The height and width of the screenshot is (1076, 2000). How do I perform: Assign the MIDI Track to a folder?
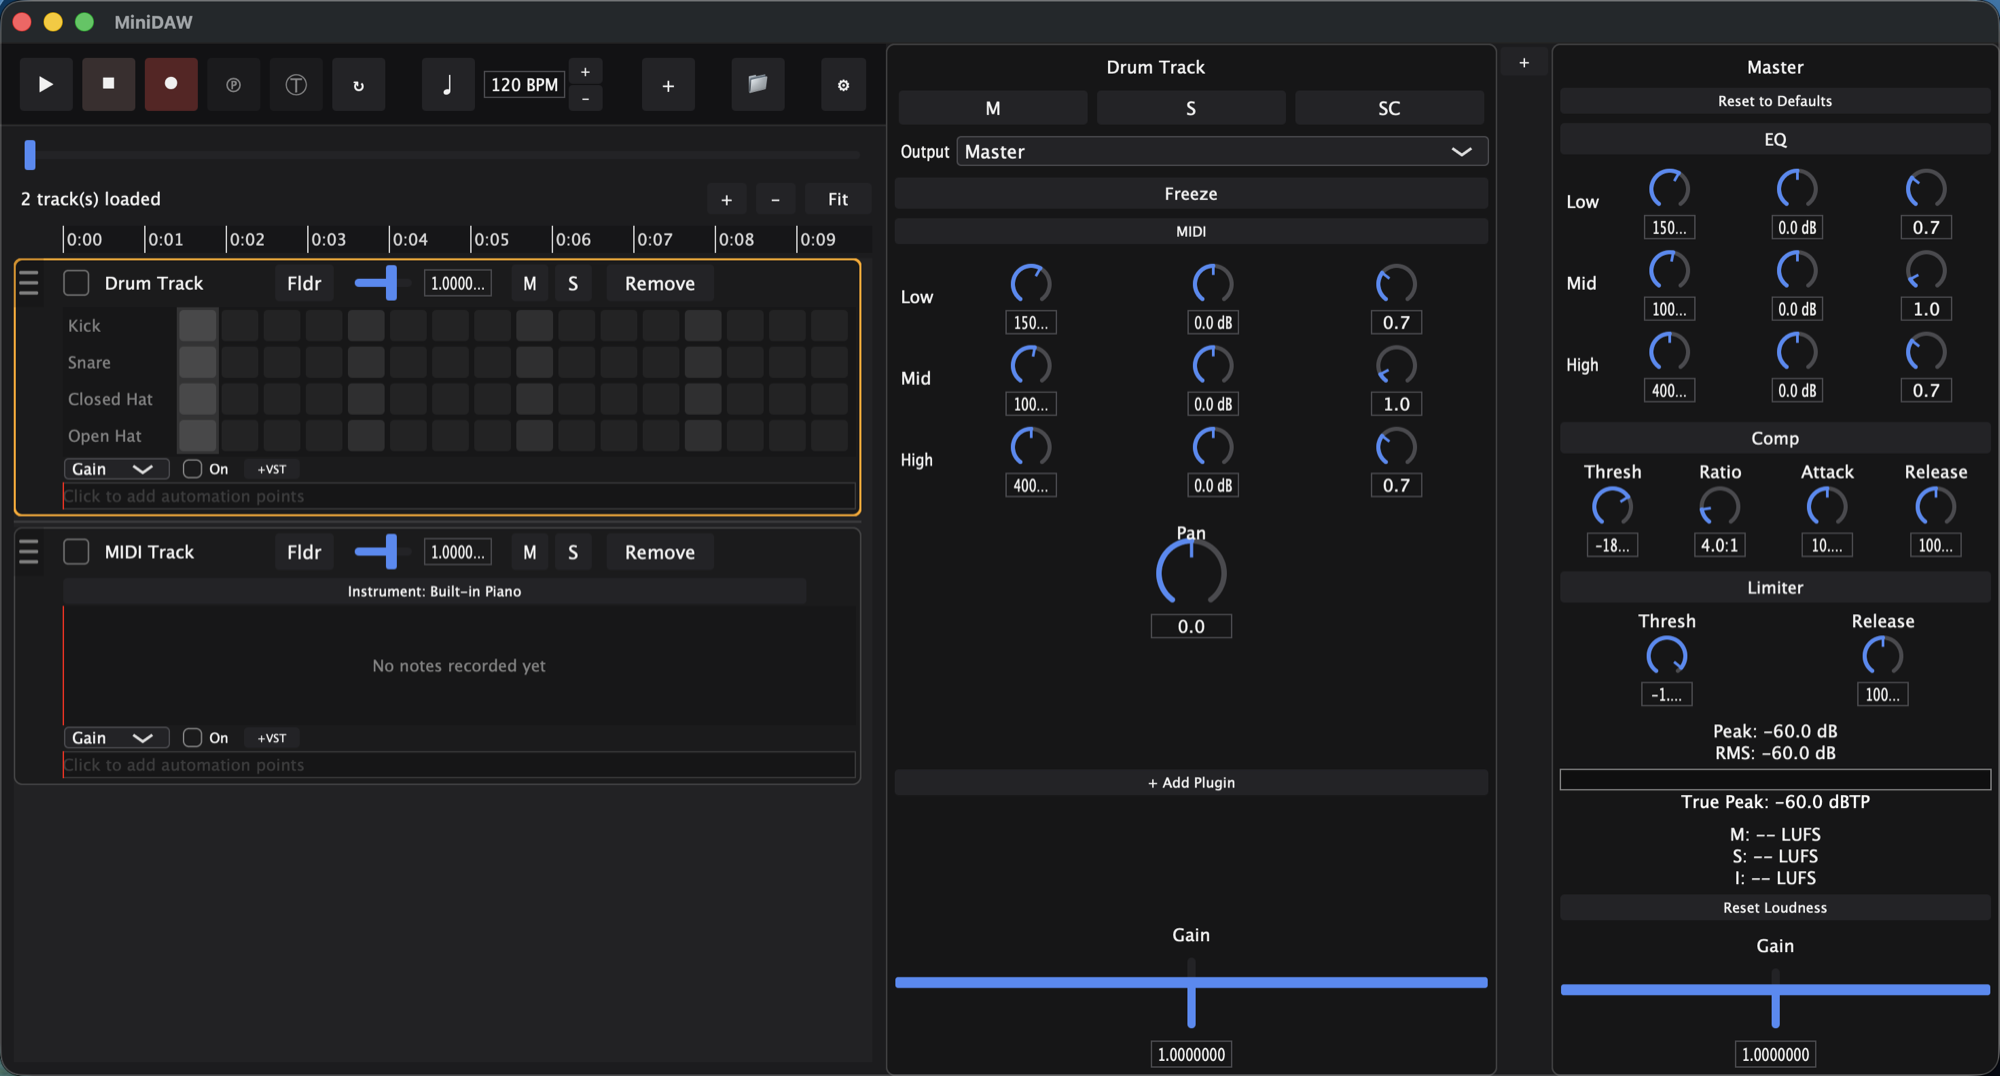(304, 552)
